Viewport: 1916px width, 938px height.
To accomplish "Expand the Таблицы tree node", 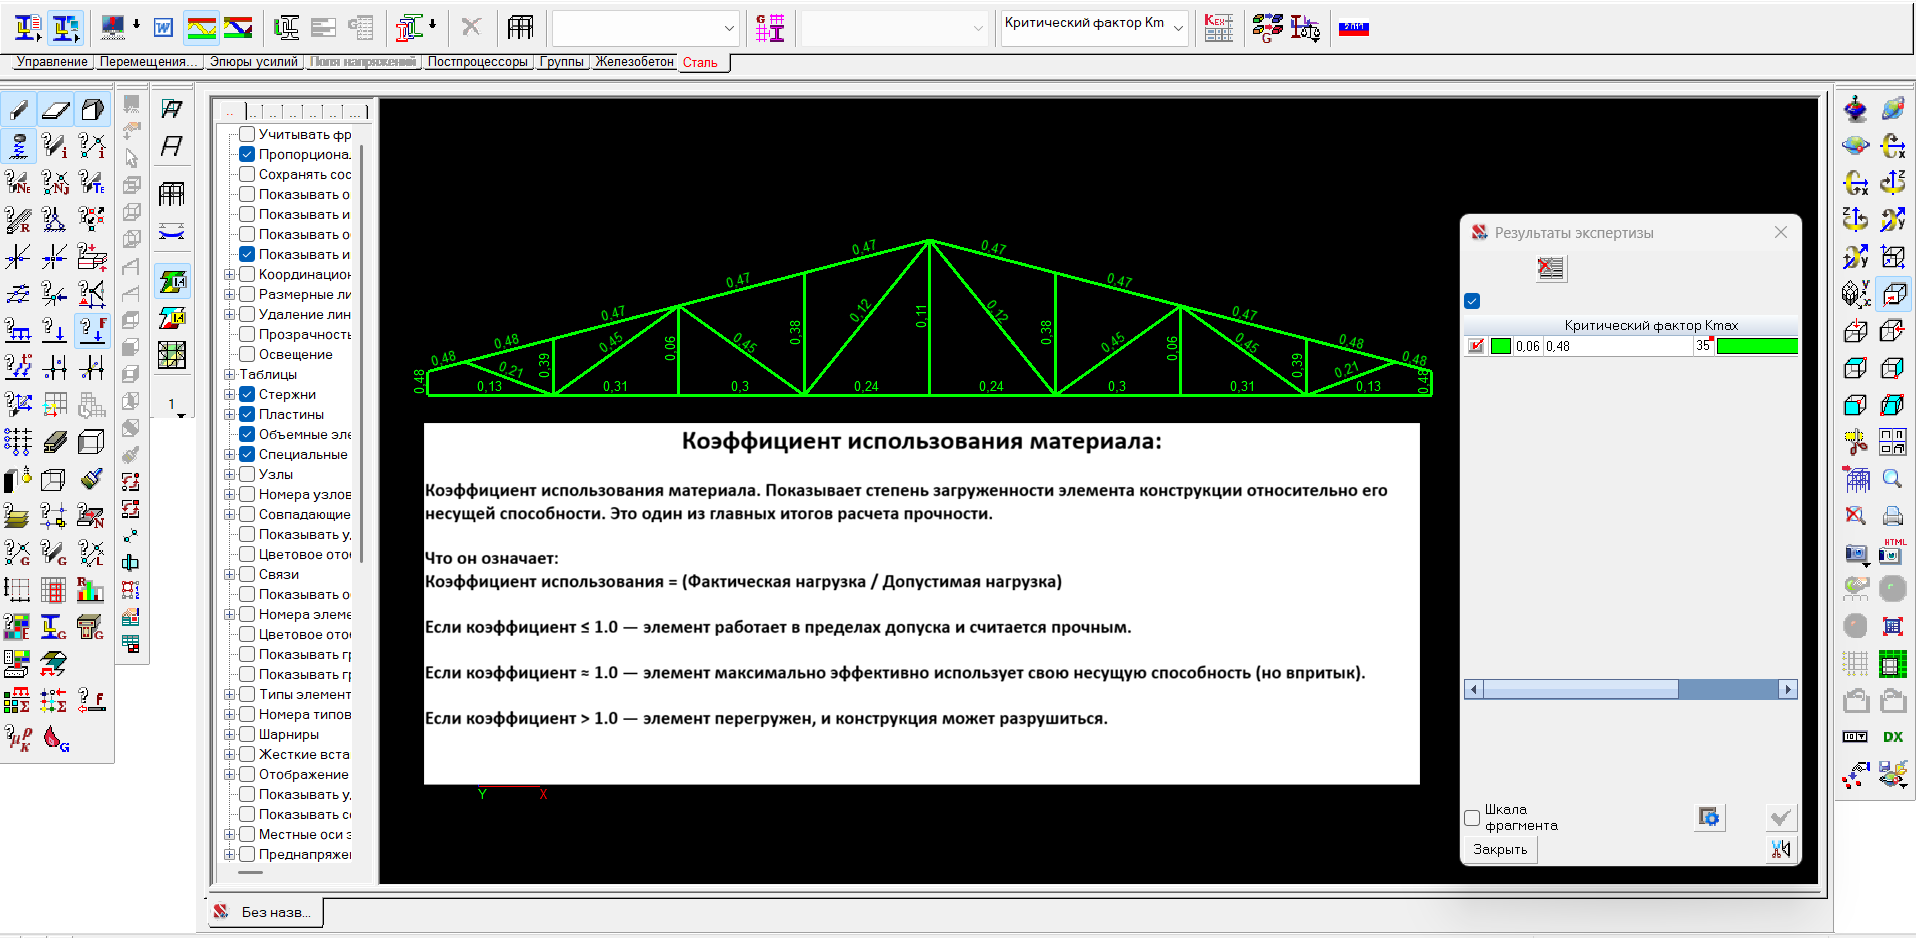I will (229, 374).
